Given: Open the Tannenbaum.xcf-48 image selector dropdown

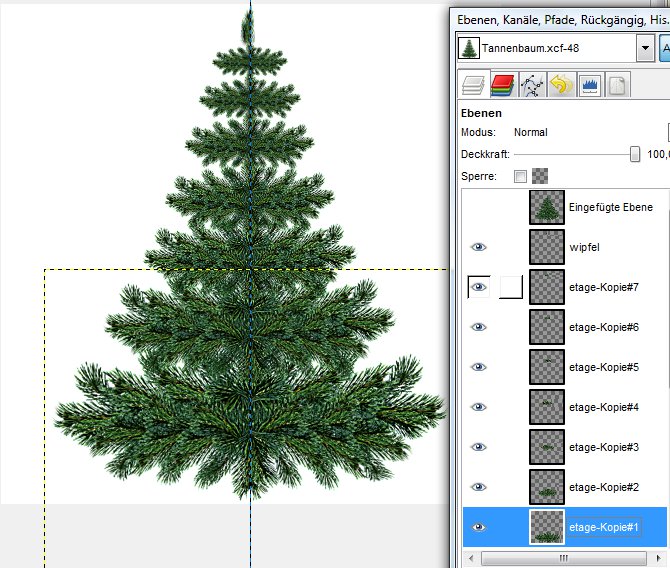Looking at the screenshot, I should coord(645,47).
